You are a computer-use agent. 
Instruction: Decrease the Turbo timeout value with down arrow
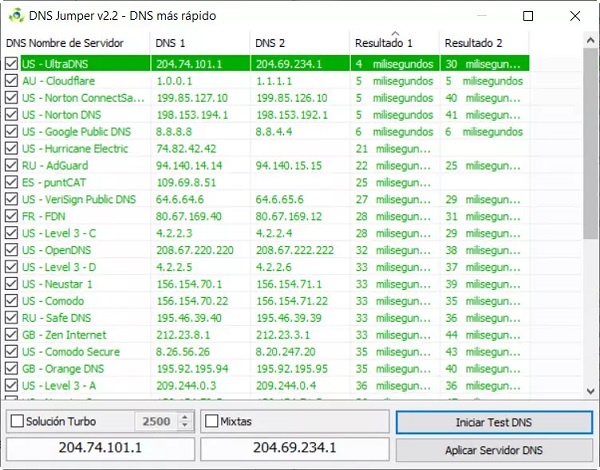[x=185, y=425]
